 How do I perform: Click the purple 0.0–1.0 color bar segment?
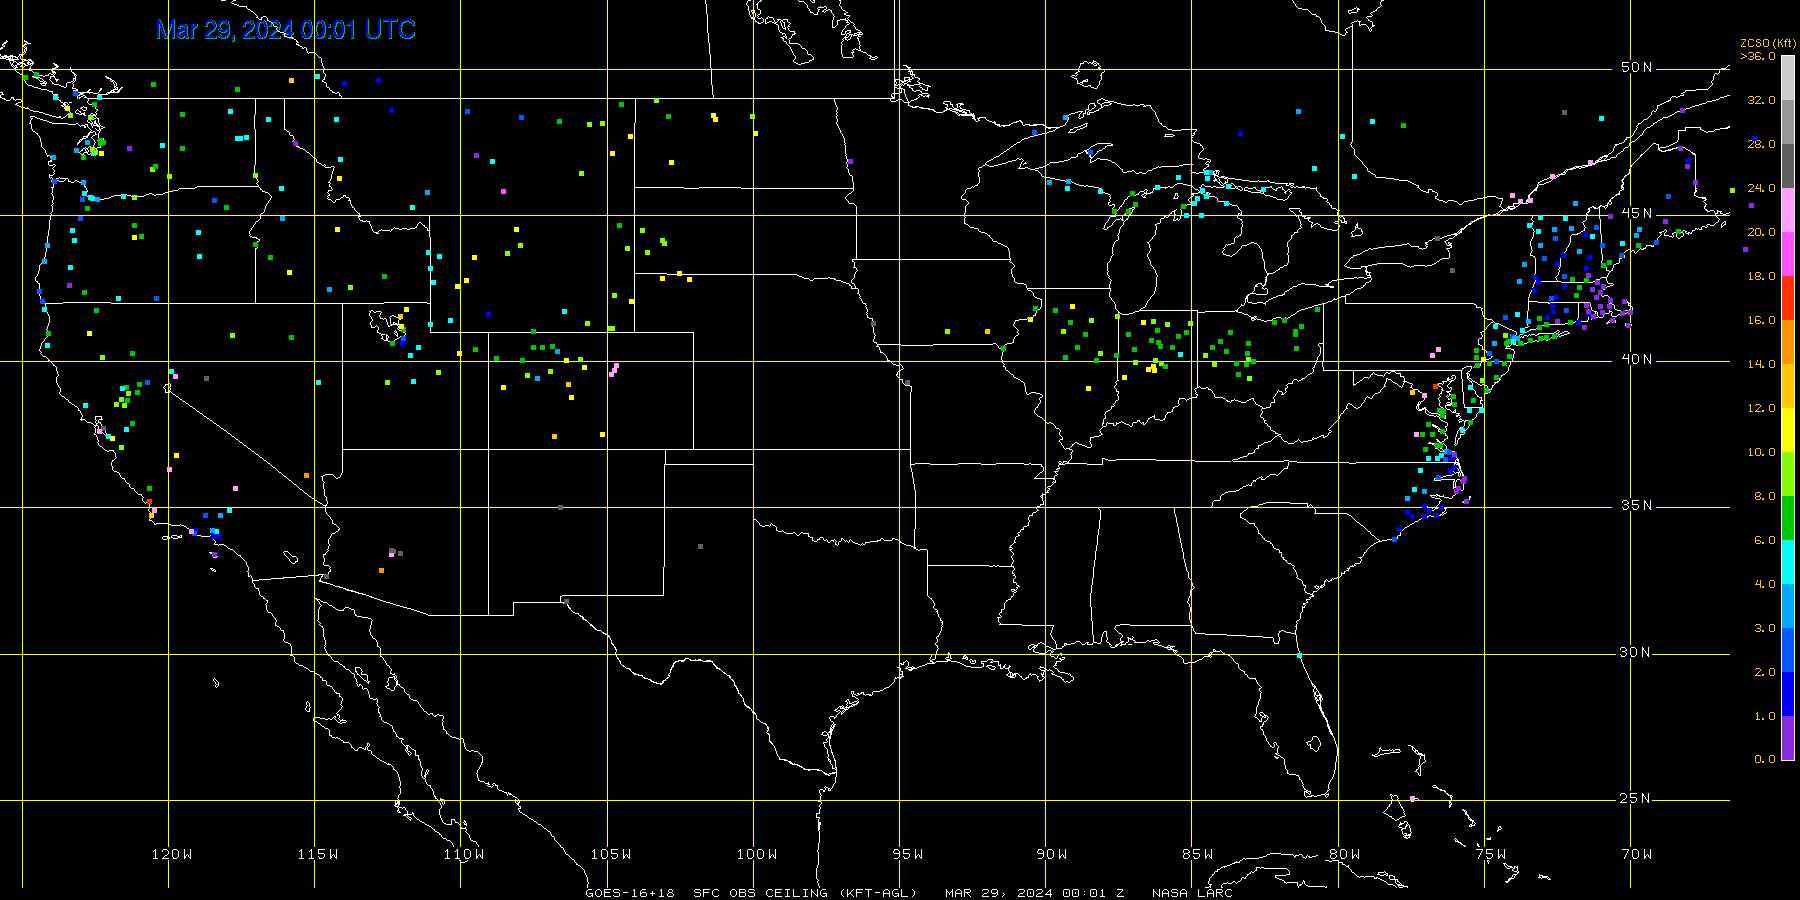pyautogui.click(x=1788, y=738)
